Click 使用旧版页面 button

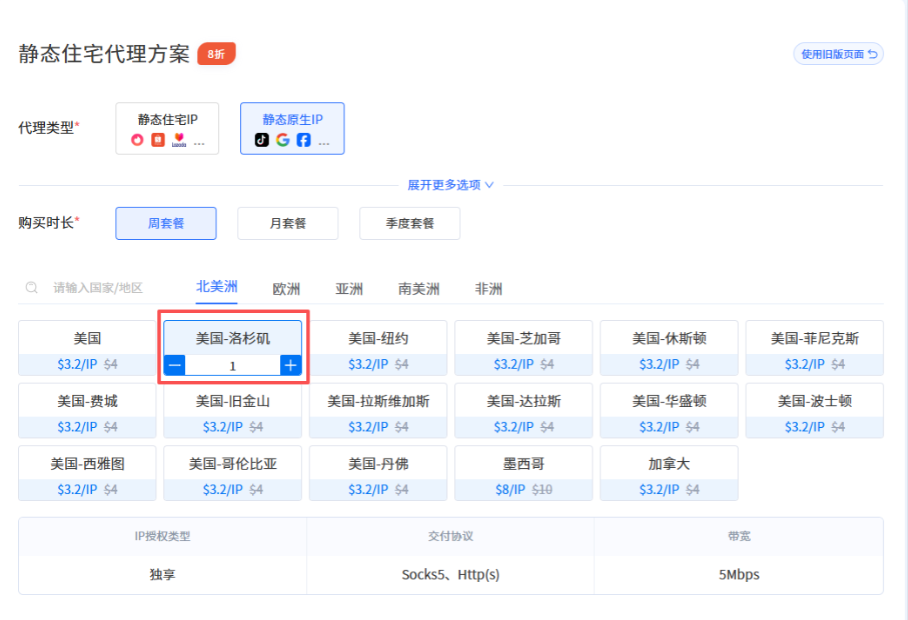(838, 54)
